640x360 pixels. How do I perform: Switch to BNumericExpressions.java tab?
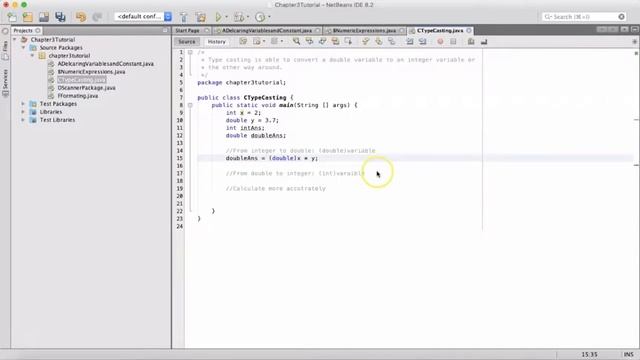coord(364,31)
